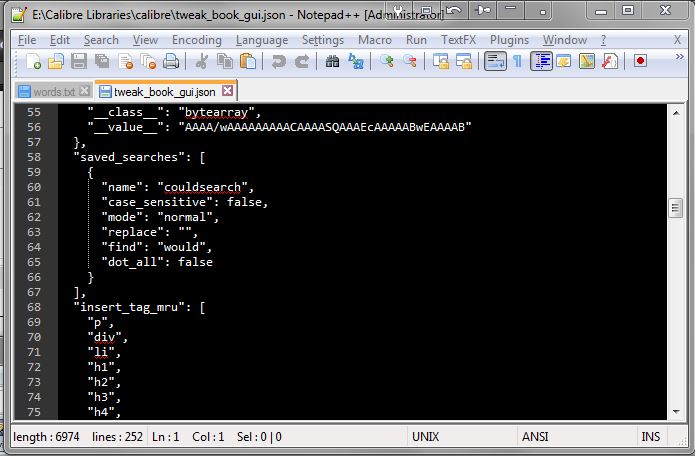Undo last action with toolbar arrow

(278, 61)
